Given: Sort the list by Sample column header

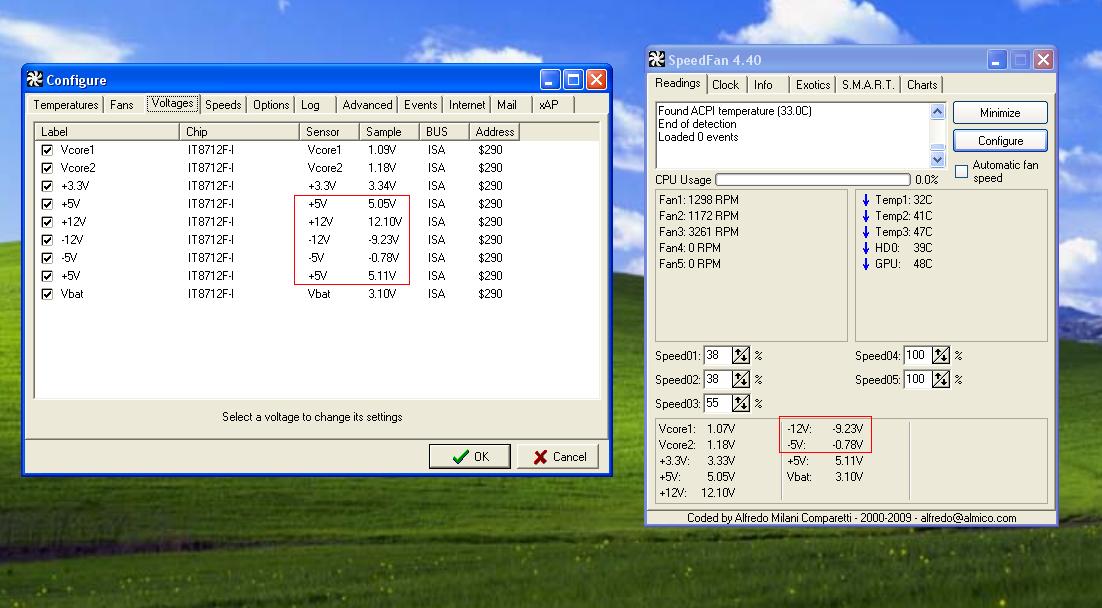Looking at the screenshot, I should (390, 132).
